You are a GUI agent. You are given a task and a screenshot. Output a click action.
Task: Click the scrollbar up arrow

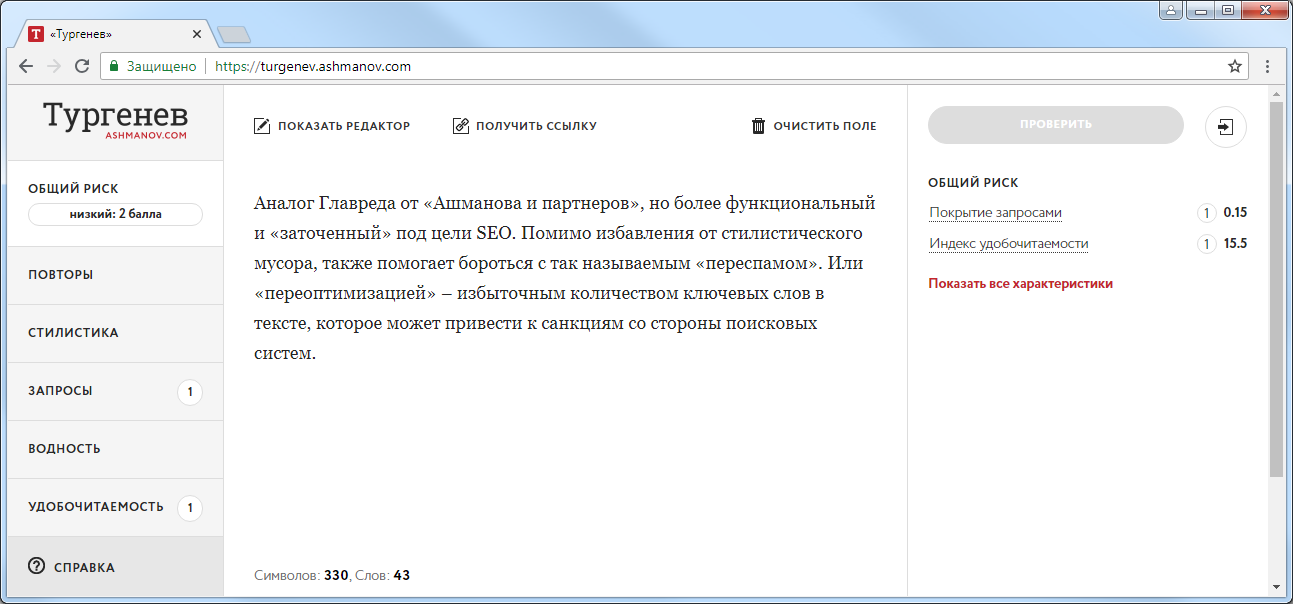[x=1275, y=93]
